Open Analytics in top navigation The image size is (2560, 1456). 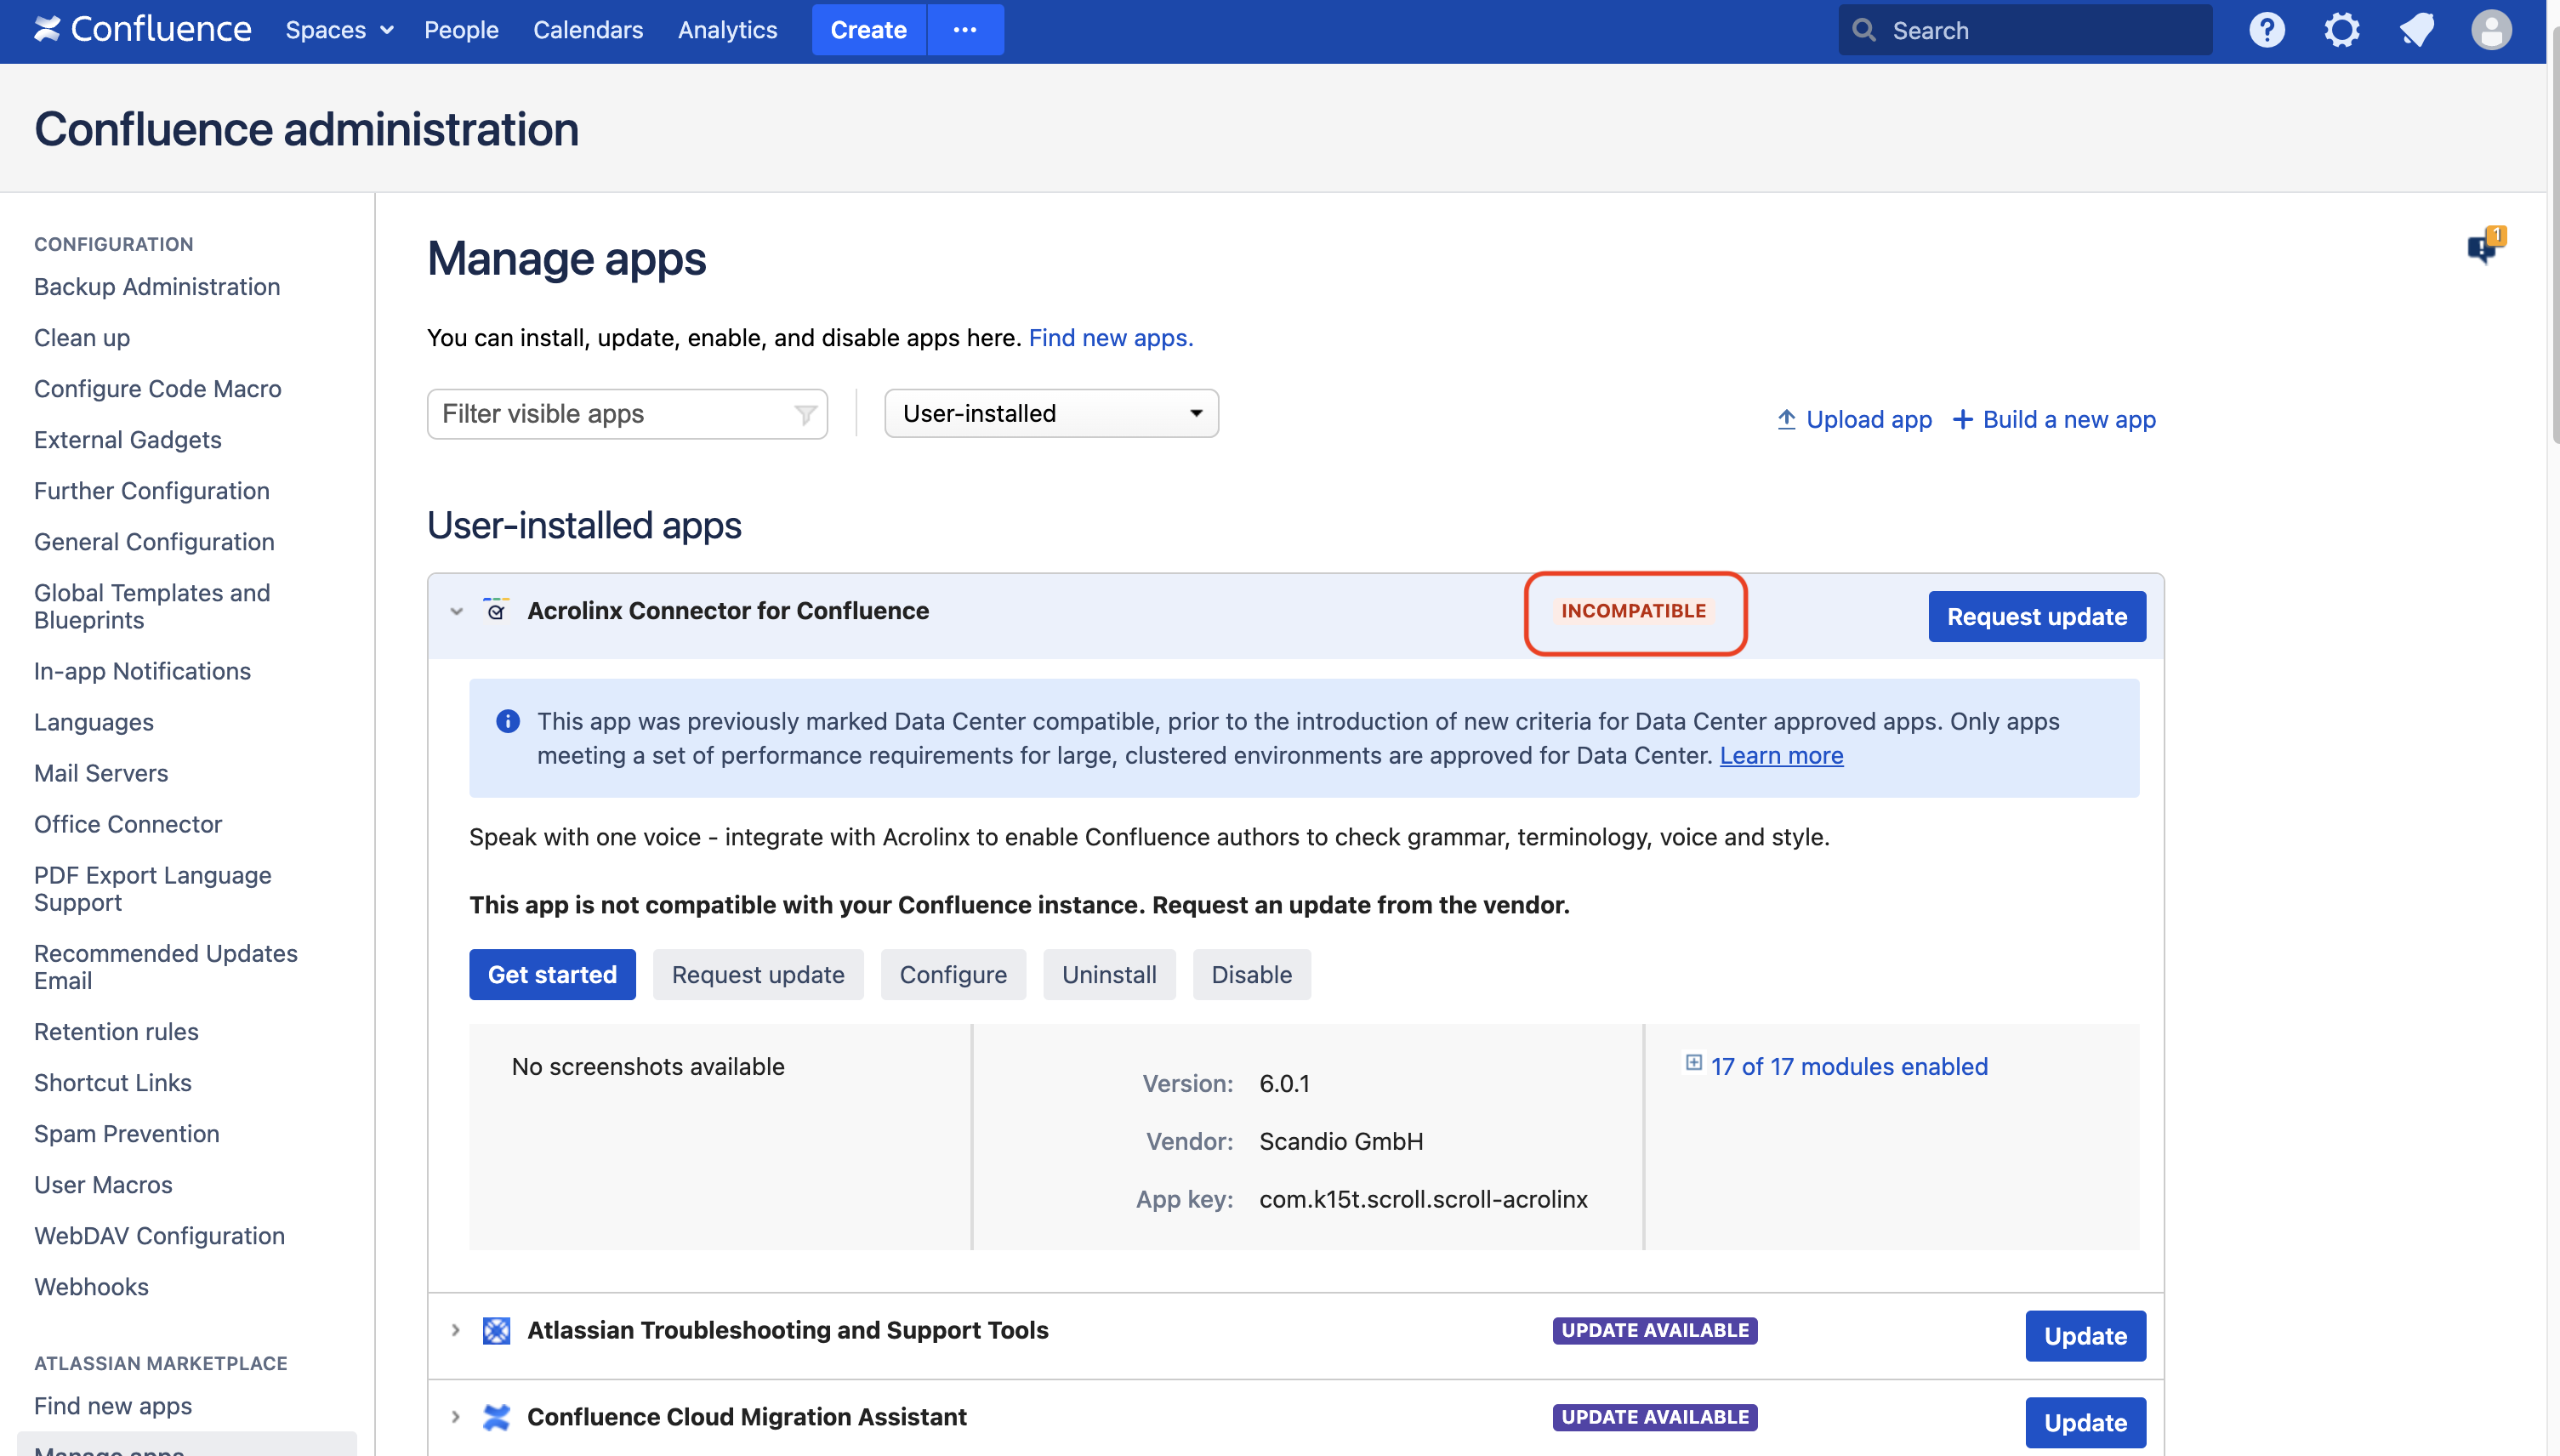click(727, 30)
